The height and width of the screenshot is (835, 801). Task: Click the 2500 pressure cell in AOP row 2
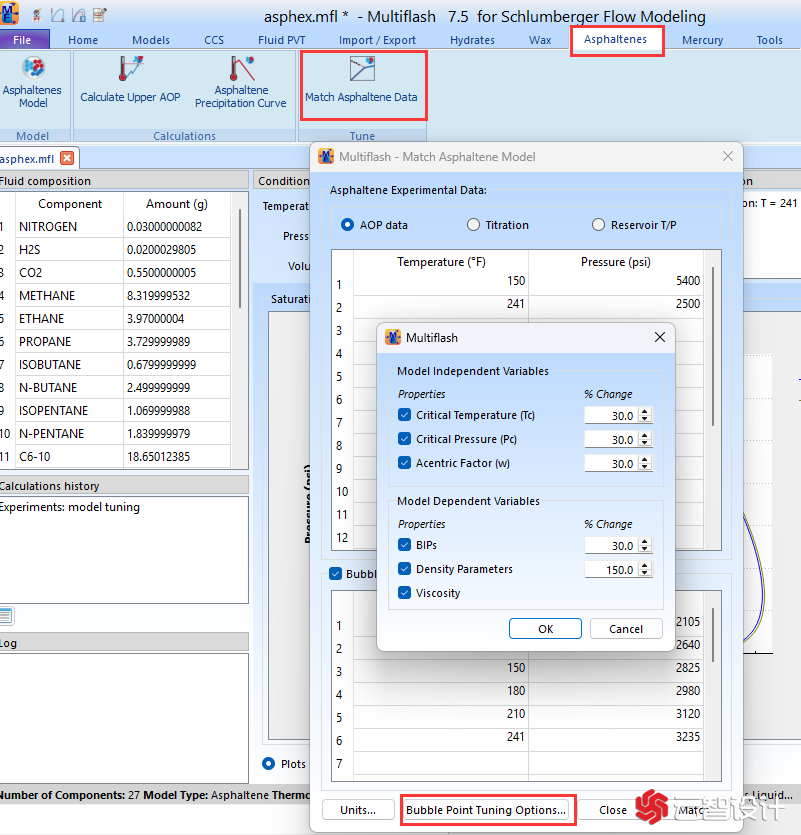(615, 304)
